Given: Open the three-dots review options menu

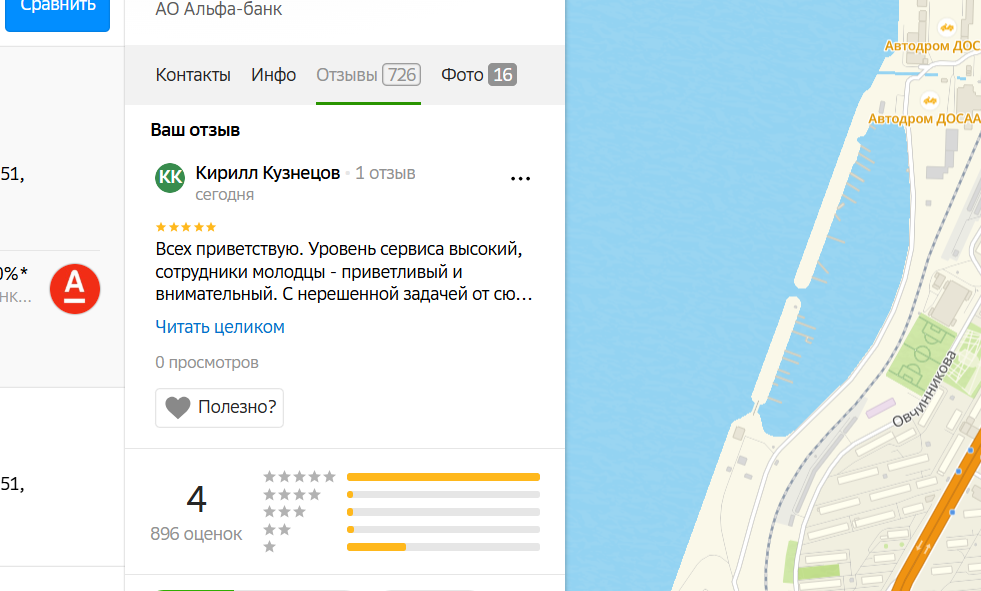Looking at the screenshot, I should 521,179.
